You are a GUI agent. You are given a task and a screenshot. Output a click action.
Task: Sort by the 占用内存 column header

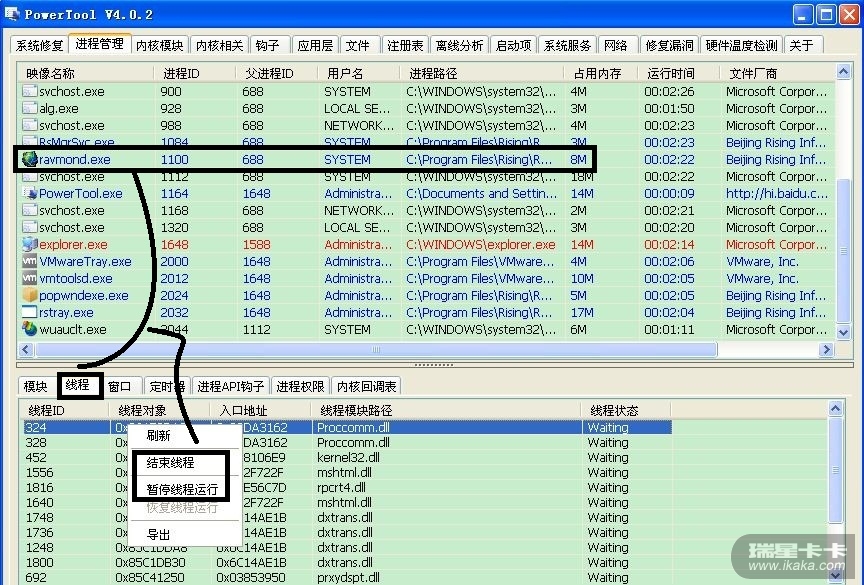tap(601, 73)
